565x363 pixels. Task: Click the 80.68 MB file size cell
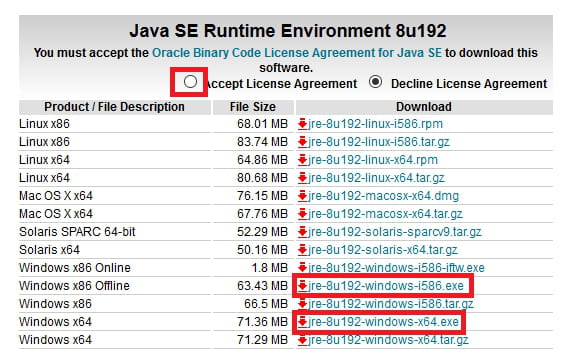(x=262, y=178)
